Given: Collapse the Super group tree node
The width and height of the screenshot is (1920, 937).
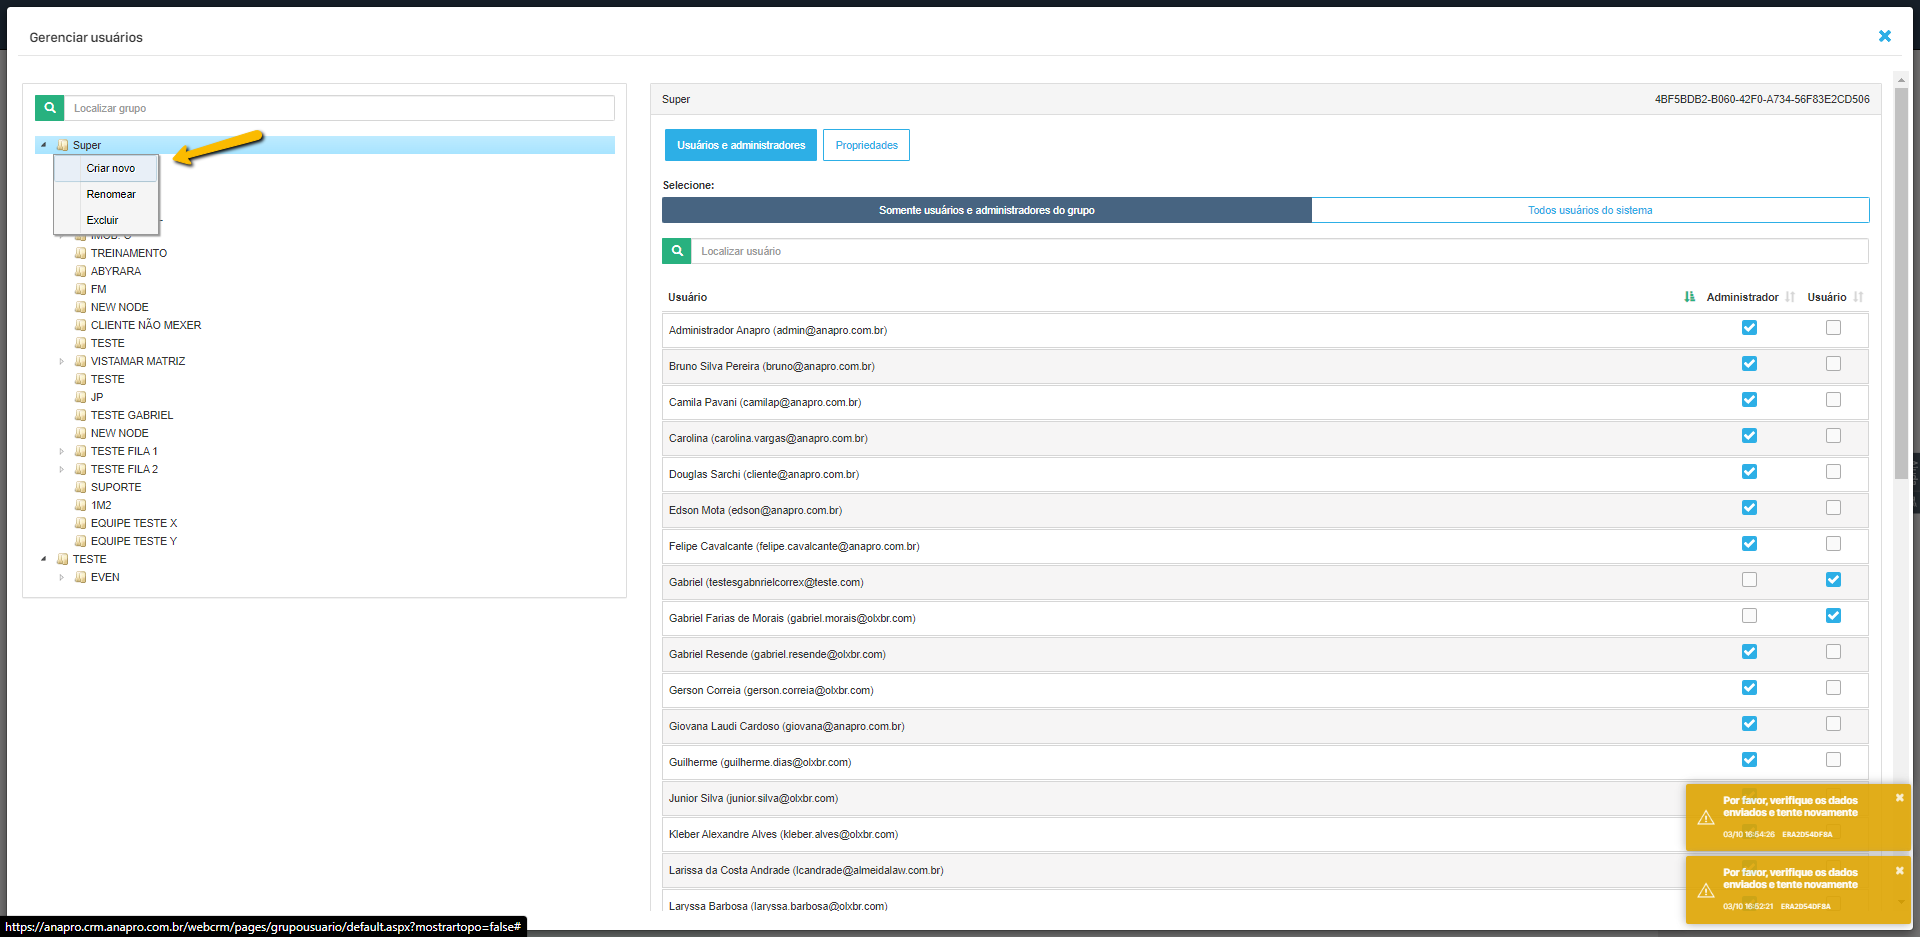Looking at the screenshot, I should pyautogui.click(x=43, y=145).
